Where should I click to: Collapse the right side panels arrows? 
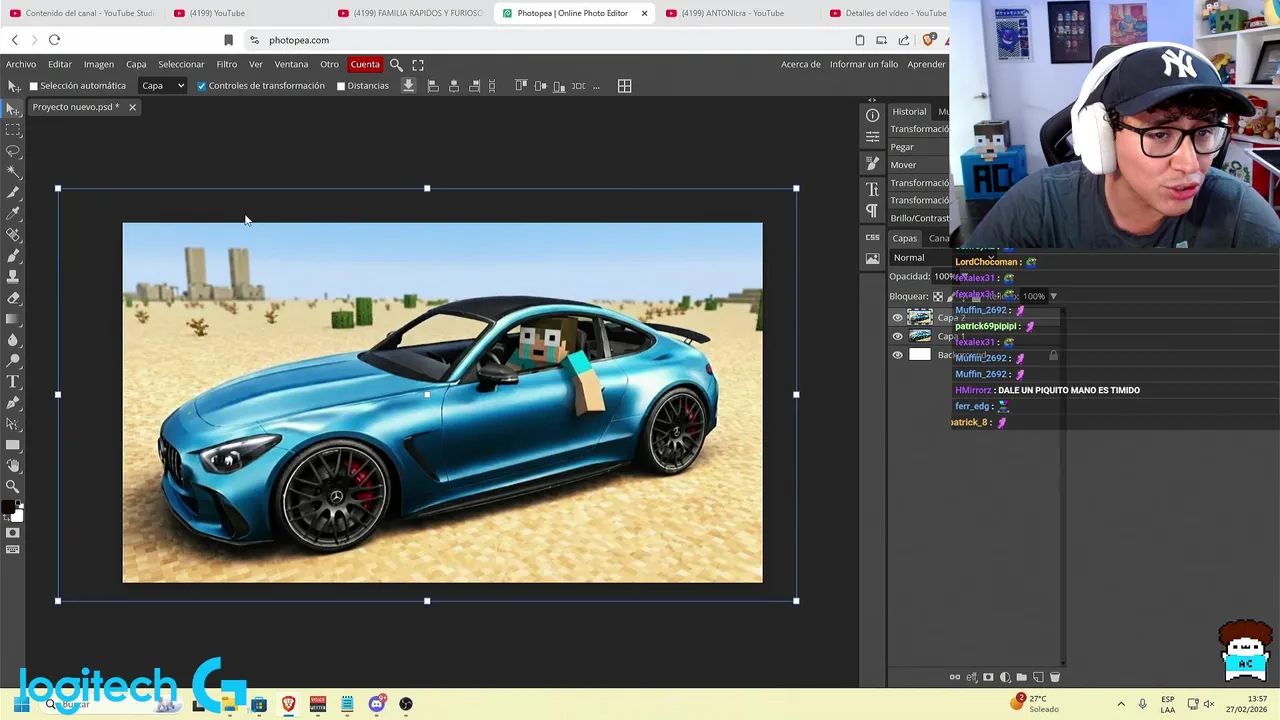point(872,100)
